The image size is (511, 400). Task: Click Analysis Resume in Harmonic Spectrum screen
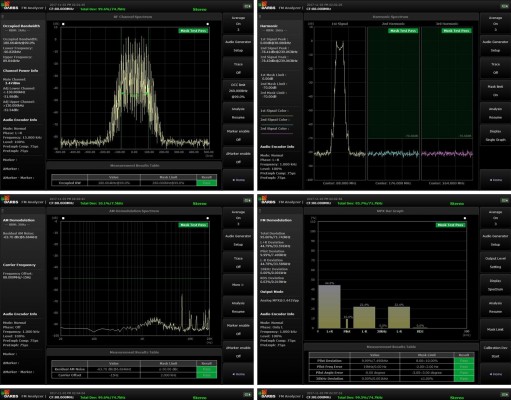pyautogui.click(x=495, y=113)
